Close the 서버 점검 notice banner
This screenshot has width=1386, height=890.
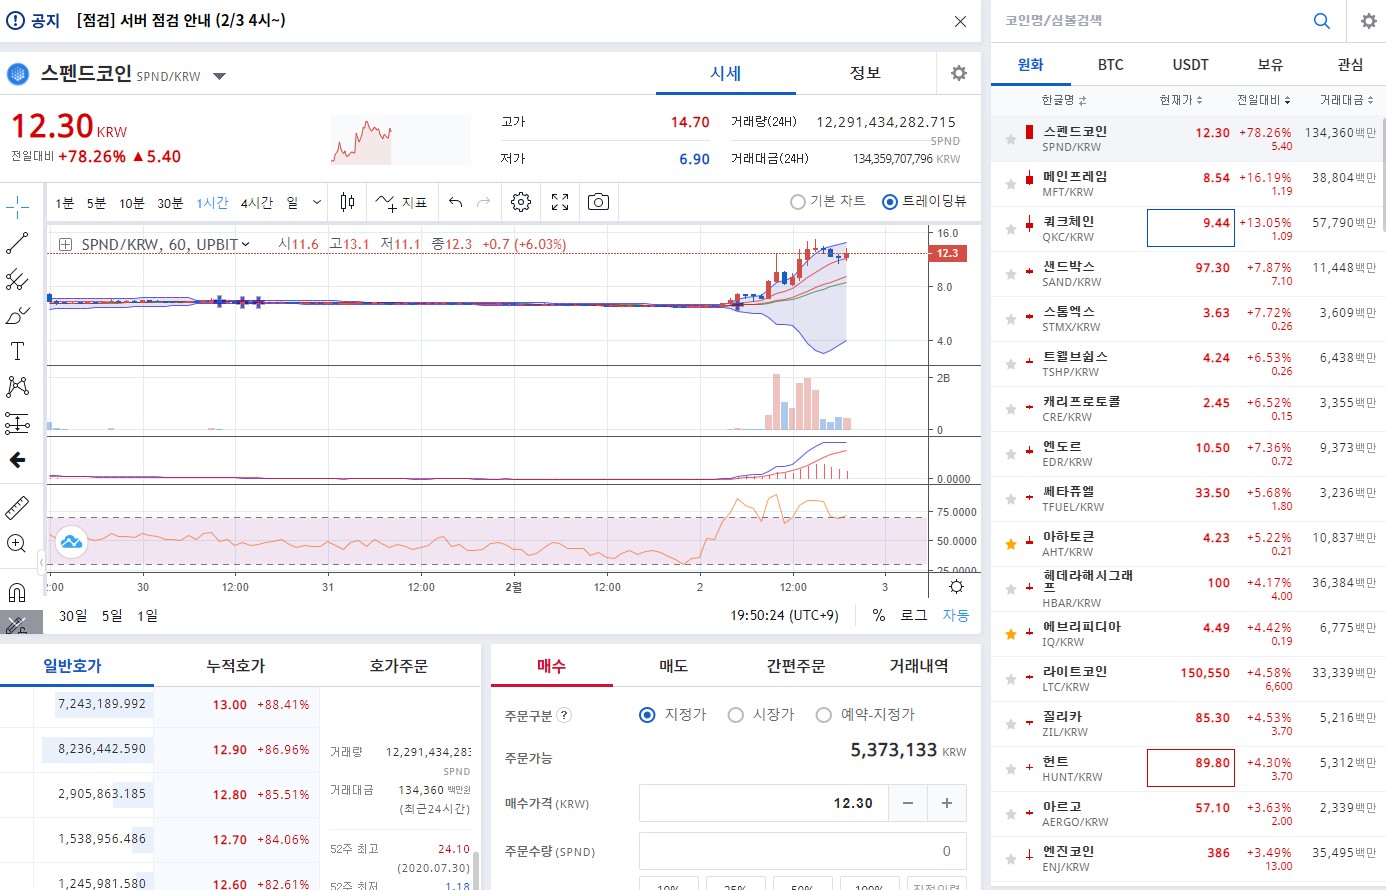(960, 21)
